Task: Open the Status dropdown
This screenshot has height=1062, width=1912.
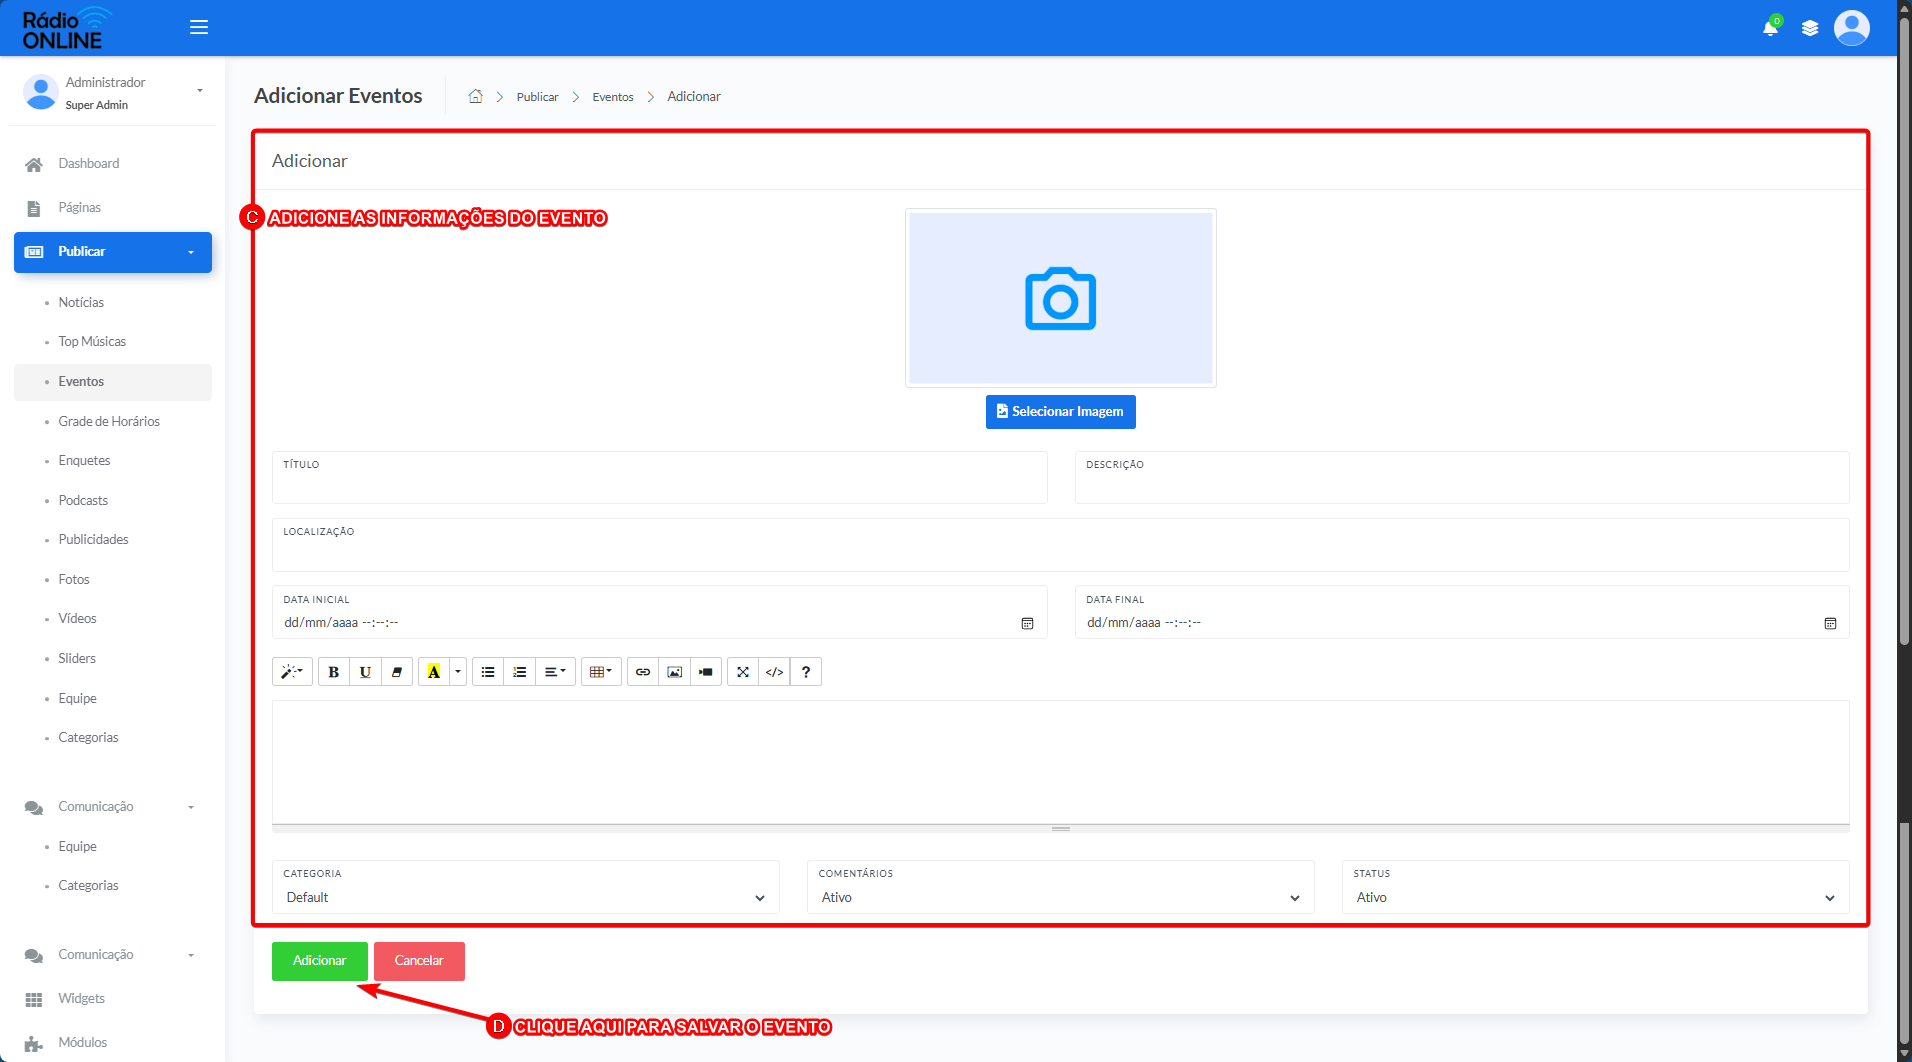Action: coord(1596,887)
